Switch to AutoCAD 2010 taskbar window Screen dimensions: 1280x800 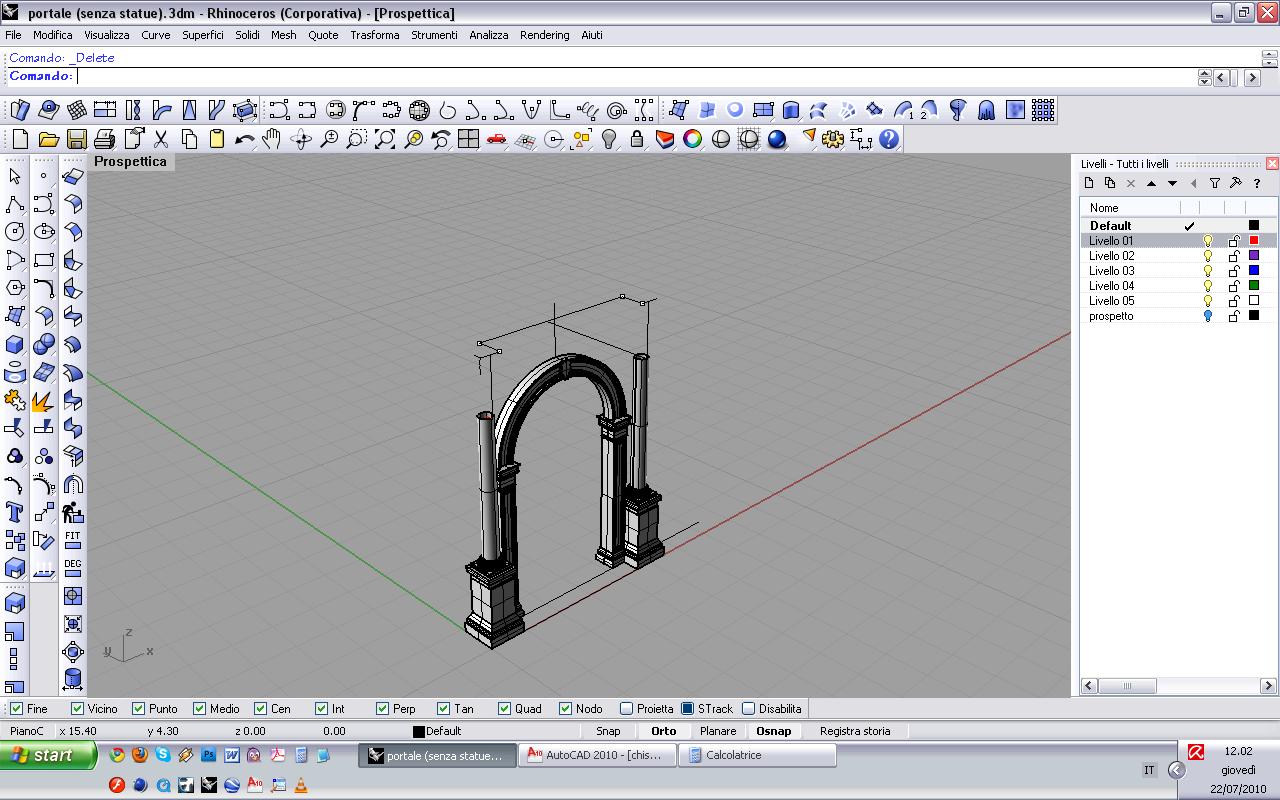[597, 756]
